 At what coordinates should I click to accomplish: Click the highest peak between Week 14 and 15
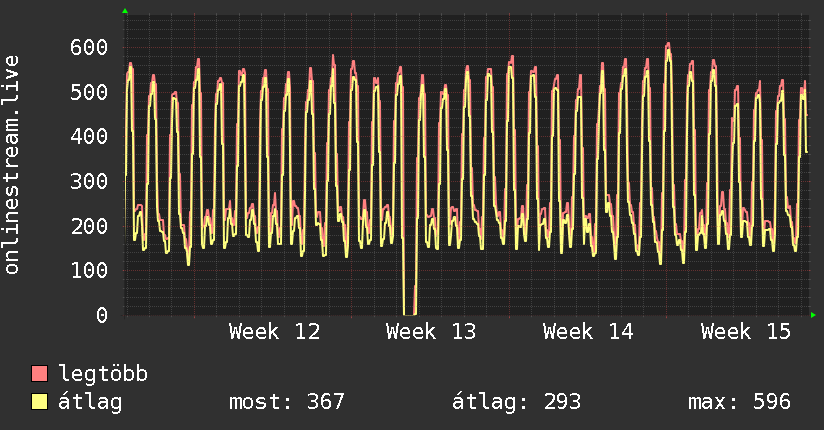click(667, 47)
